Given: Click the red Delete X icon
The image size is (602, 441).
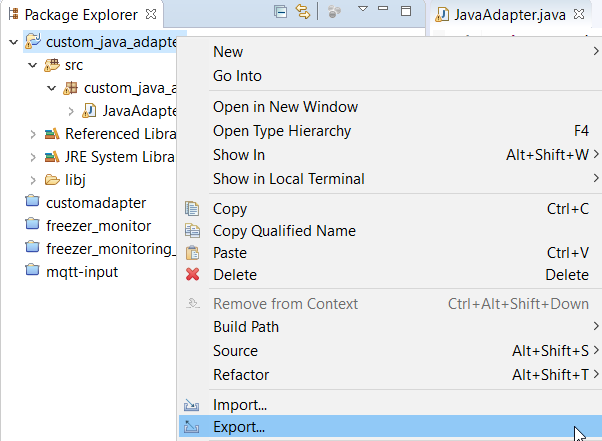Looking at the screenshot, I should point(192,274).
